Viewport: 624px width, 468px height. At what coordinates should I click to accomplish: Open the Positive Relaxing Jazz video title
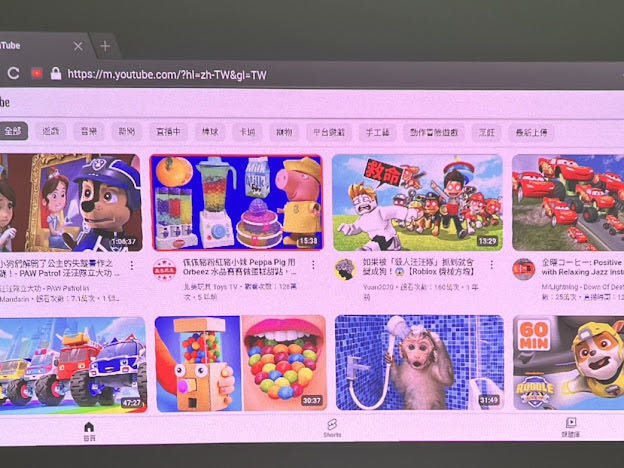[x=583, y=267]
